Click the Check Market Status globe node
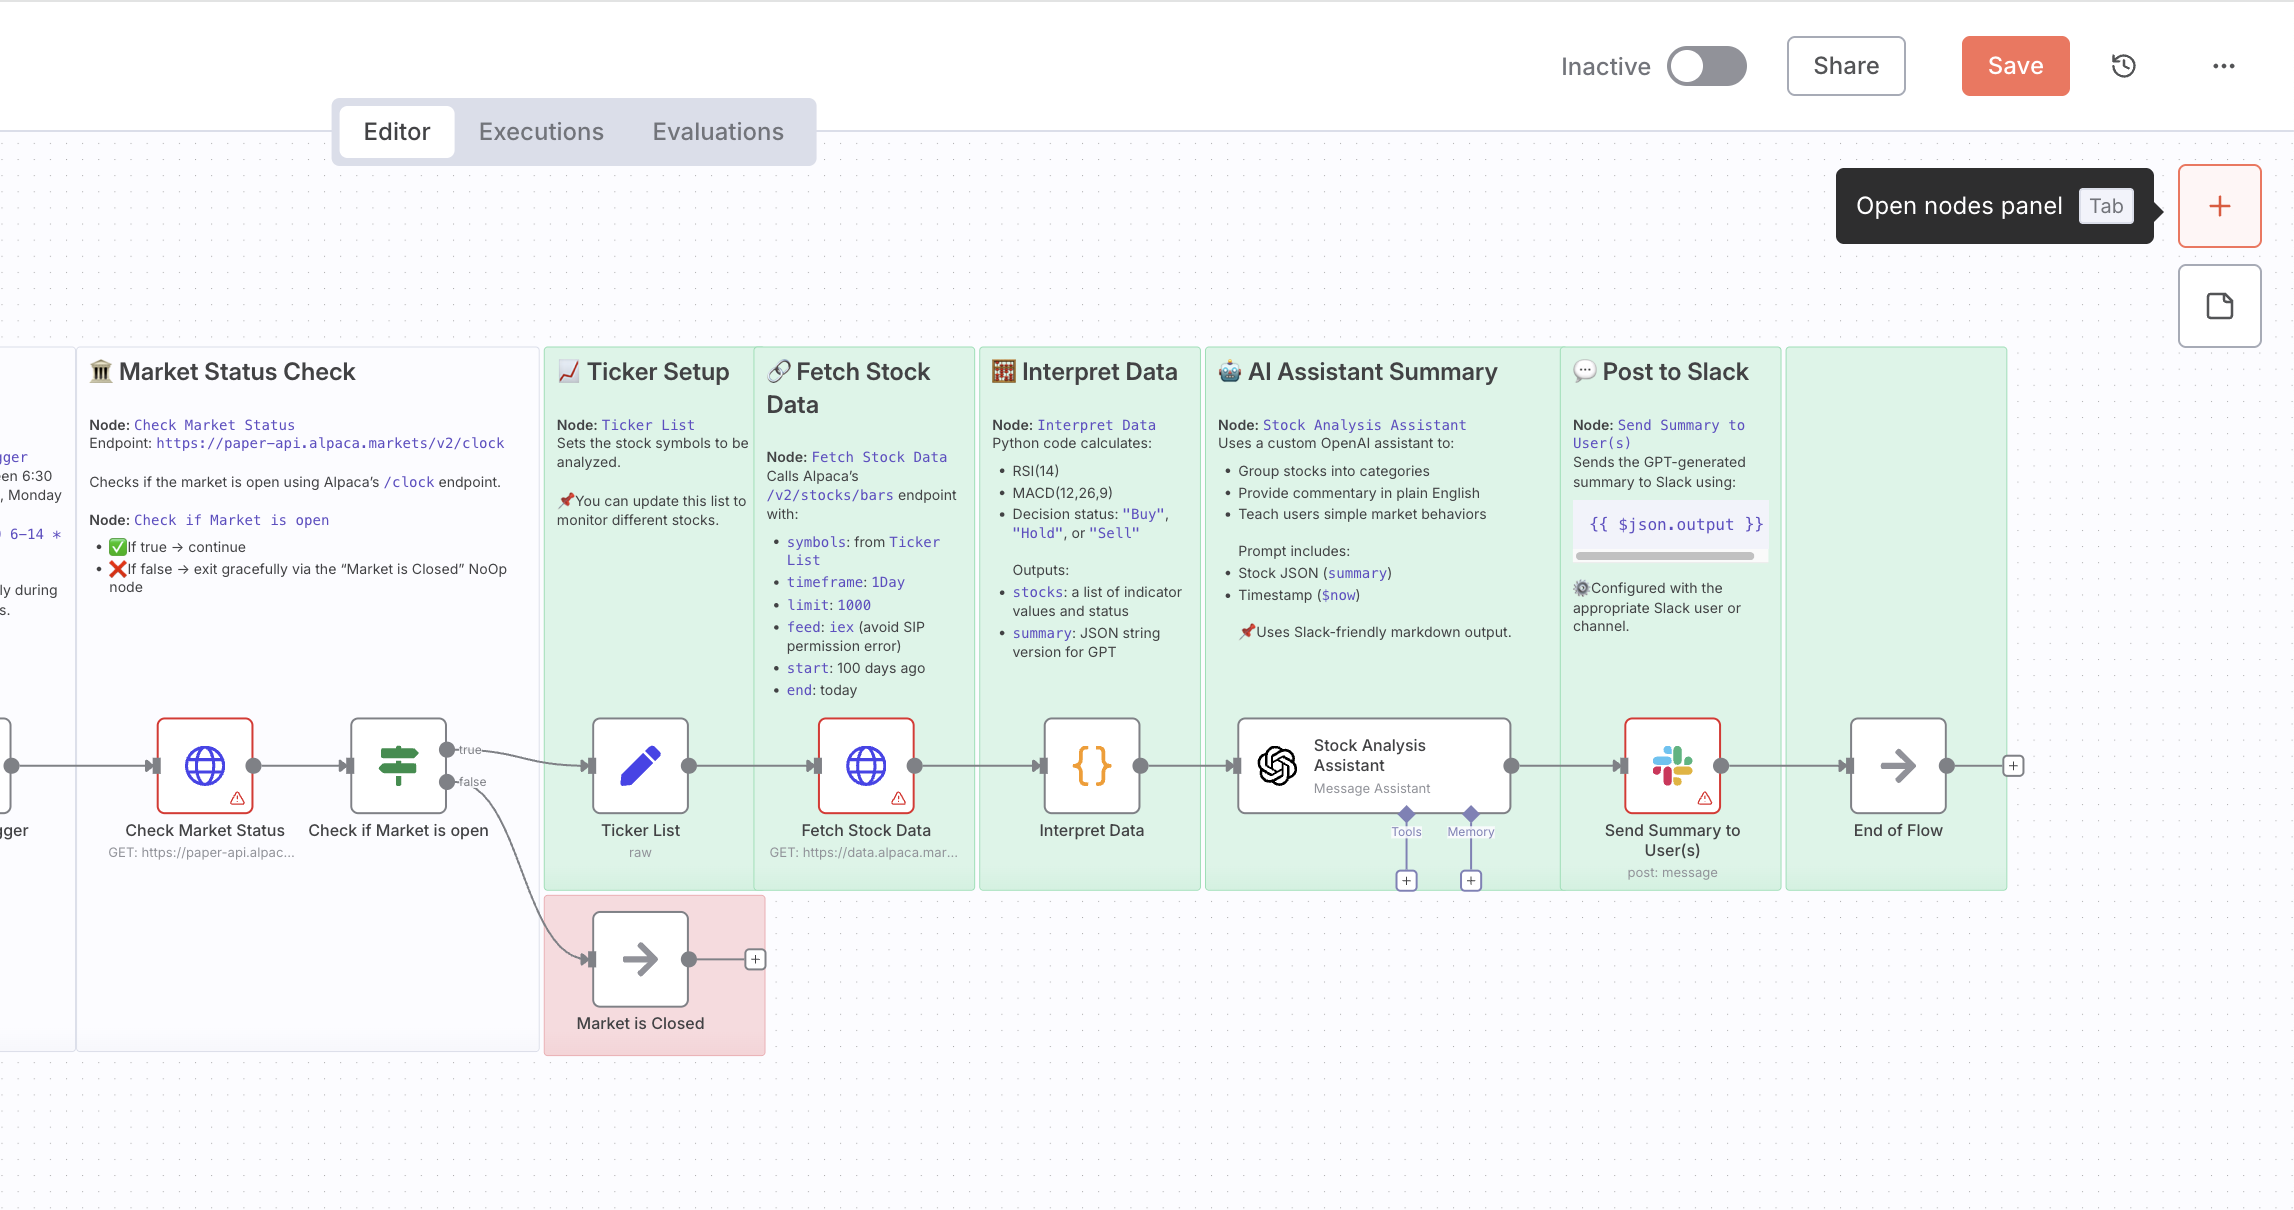Viewport: 2294px width, 1210px height. coord(205,766)
